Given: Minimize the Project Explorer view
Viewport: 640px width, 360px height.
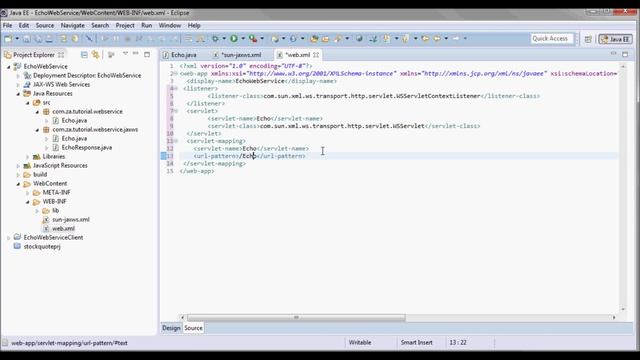Looking at the screenshot, I should (136, 54).
